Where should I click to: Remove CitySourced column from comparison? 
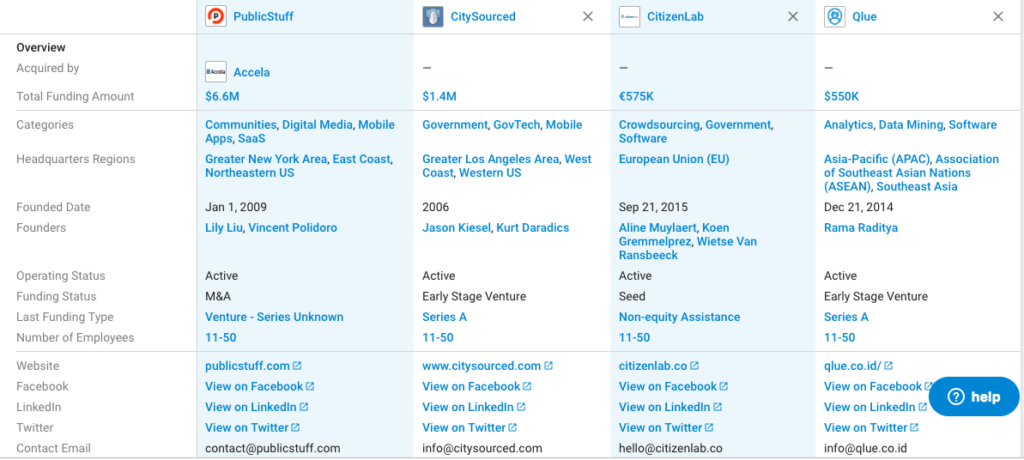587,17
